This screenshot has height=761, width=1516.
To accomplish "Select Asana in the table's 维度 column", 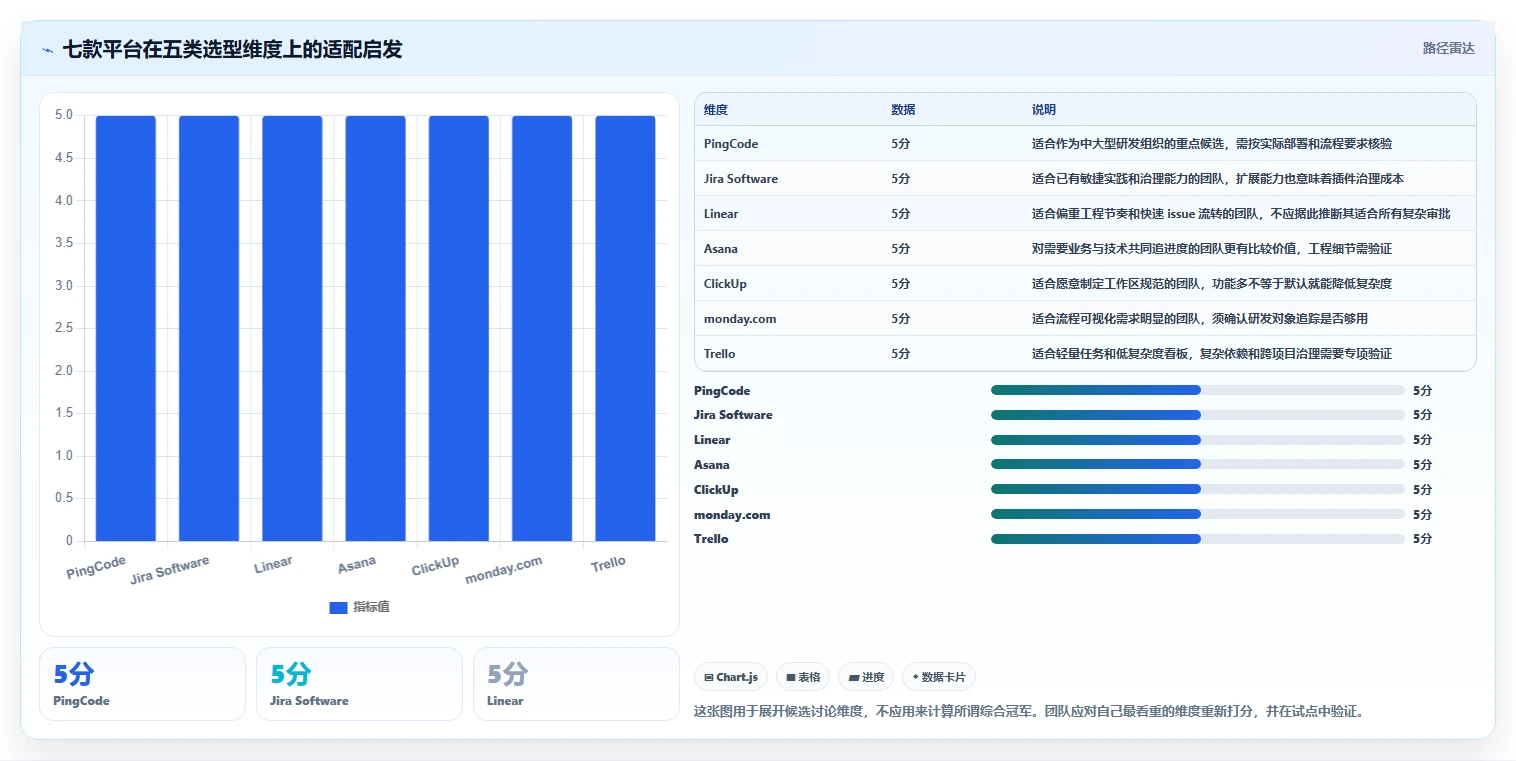I will click(721, 249).
